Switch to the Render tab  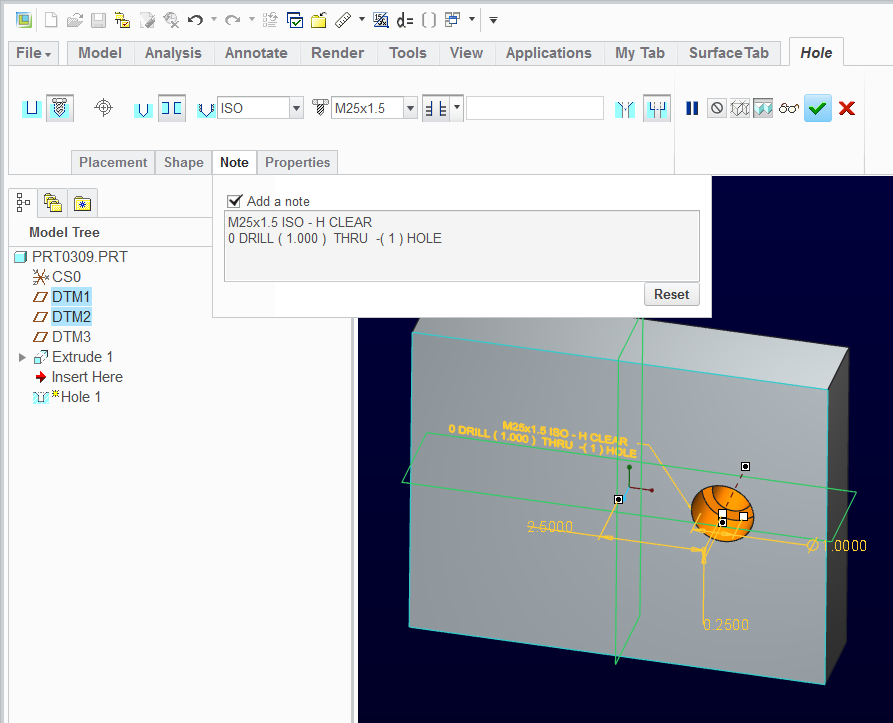click(337, 53)
